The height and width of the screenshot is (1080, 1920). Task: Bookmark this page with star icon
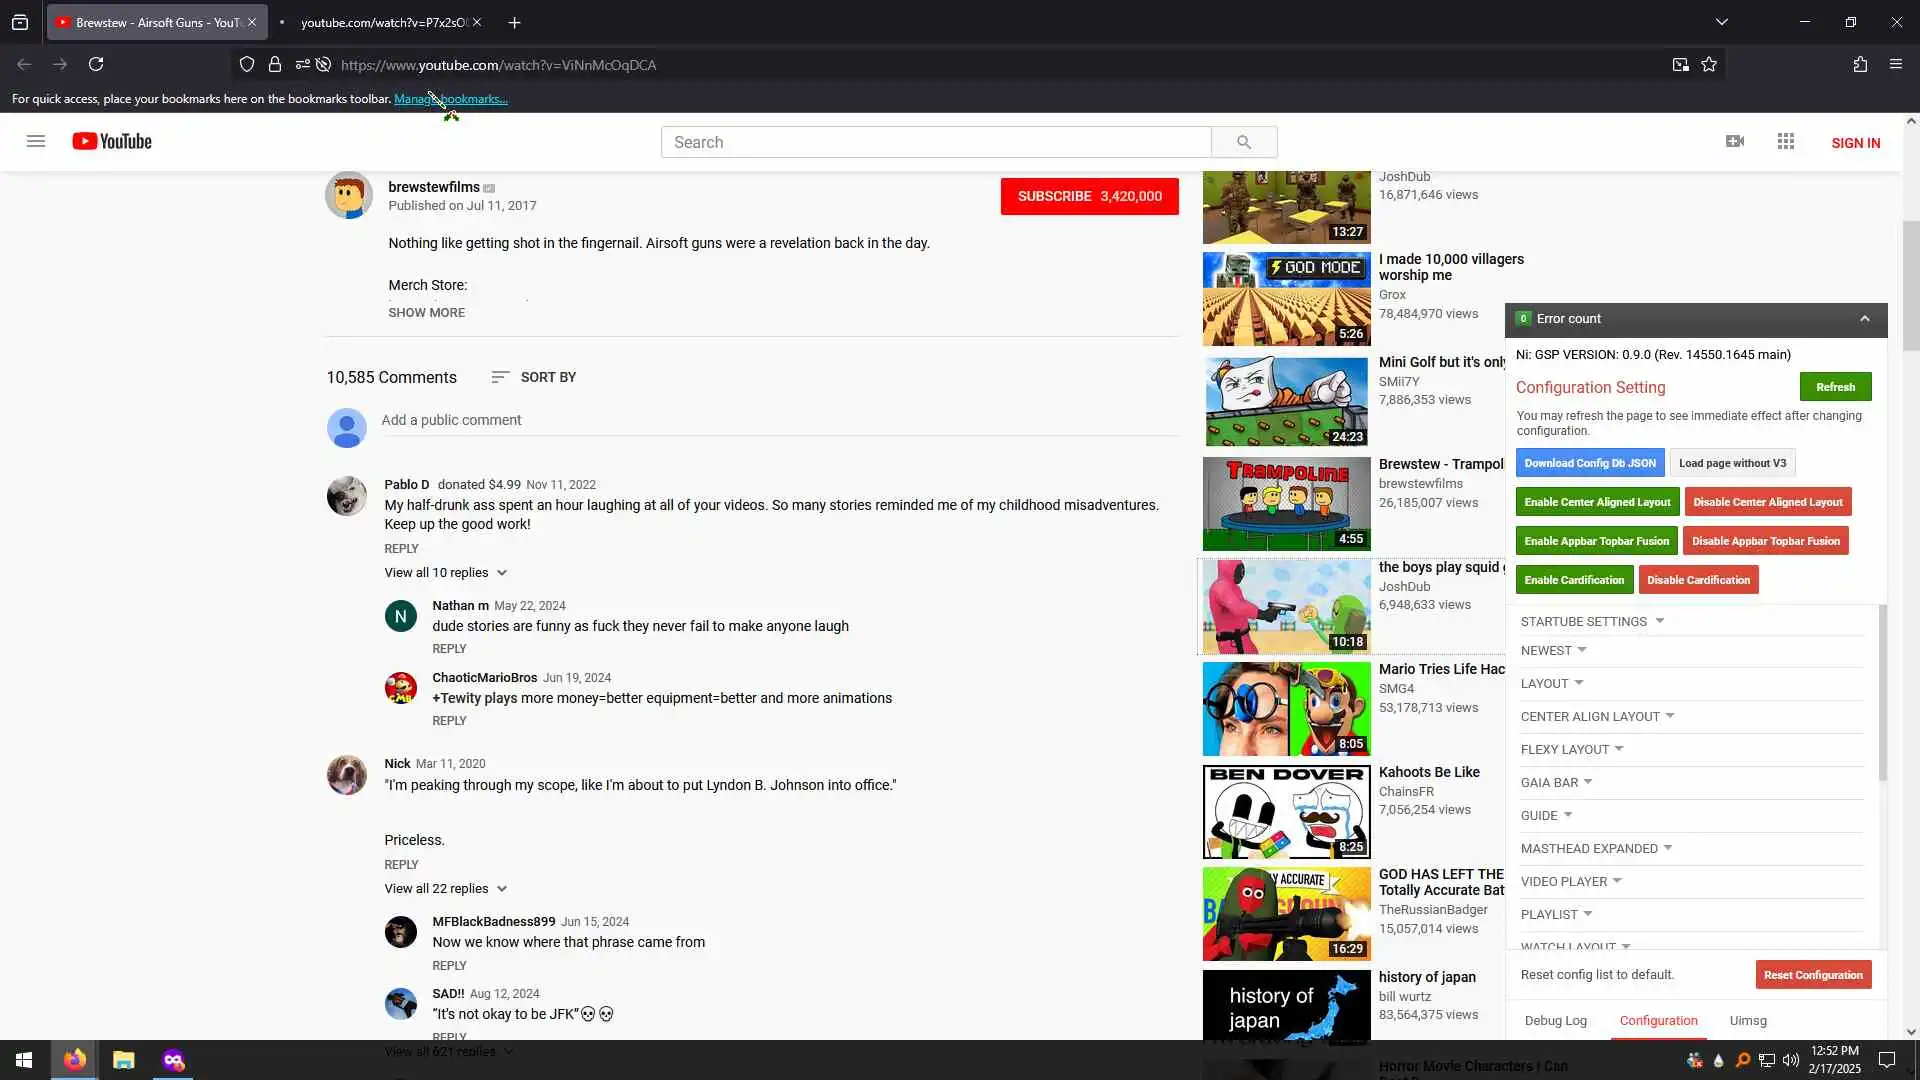(x=1709, y=65)
